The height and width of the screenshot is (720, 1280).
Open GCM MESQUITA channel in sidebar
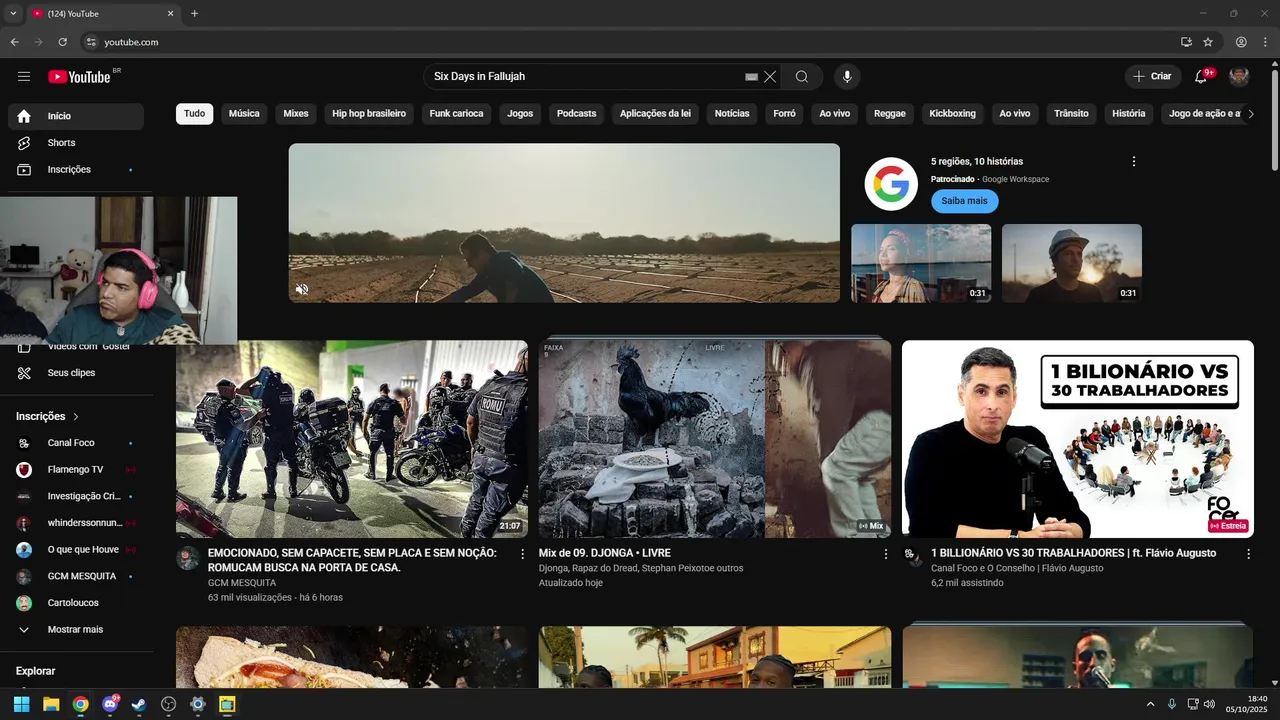(76, 576)
